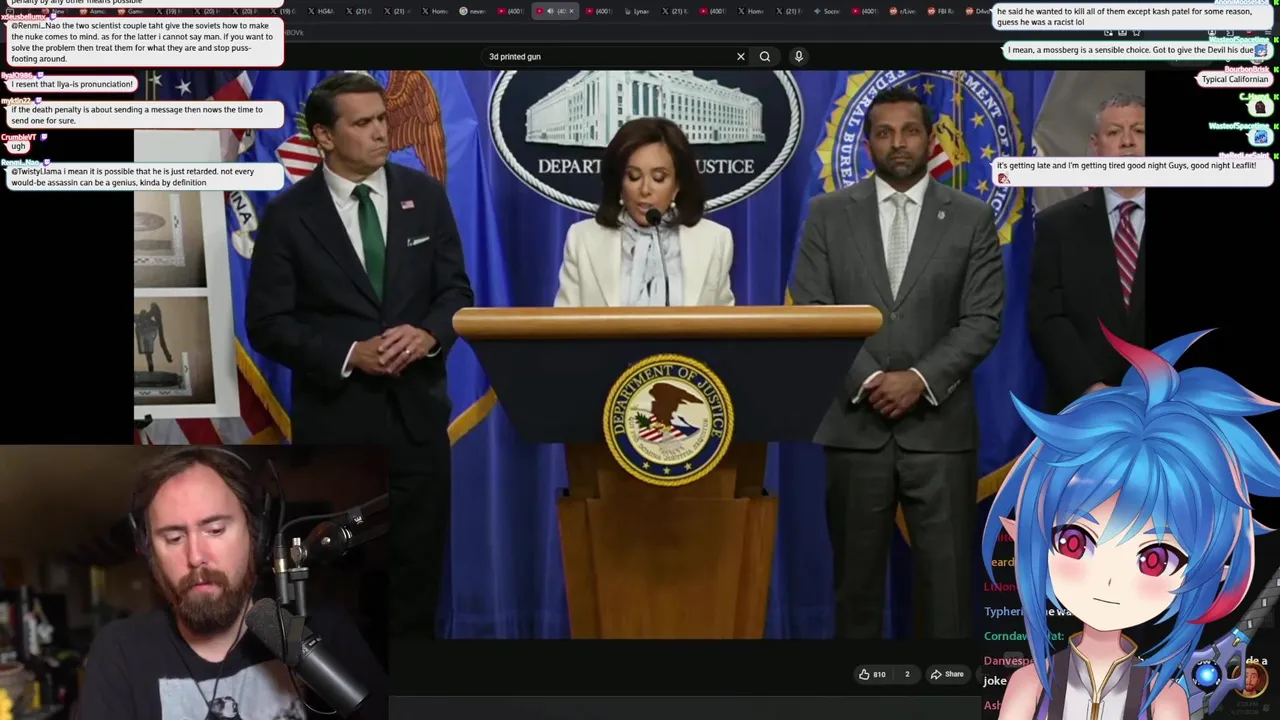This screenshot has height=720, width=1280.
Task: Clear the '3d printed gun' search text
Action: (x=741, y=57)
